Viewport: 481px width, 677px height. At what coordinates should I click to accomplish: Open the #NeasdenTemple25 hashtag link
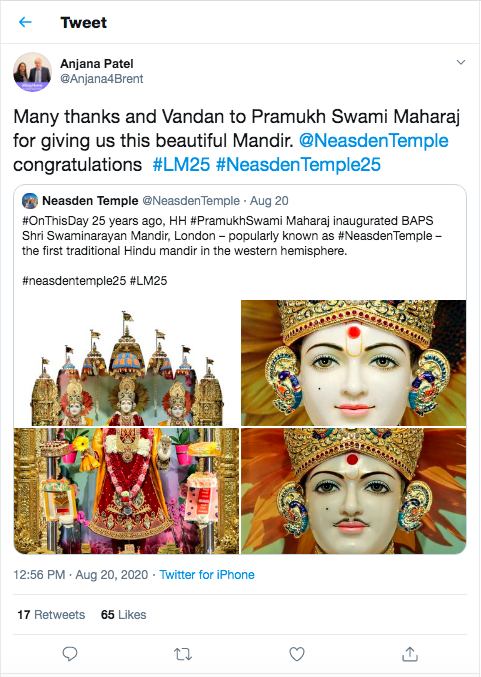298,165
